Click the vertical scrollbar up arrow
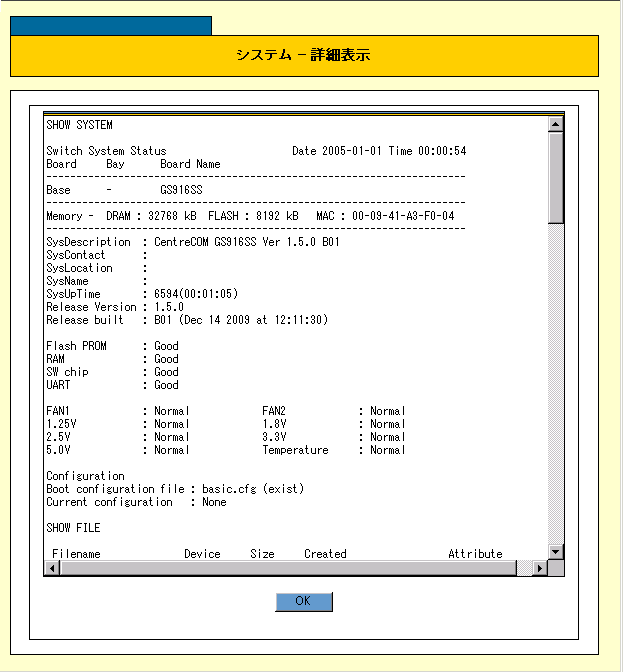The height and width of the screenshot is (672, 623). coord(556,125)
